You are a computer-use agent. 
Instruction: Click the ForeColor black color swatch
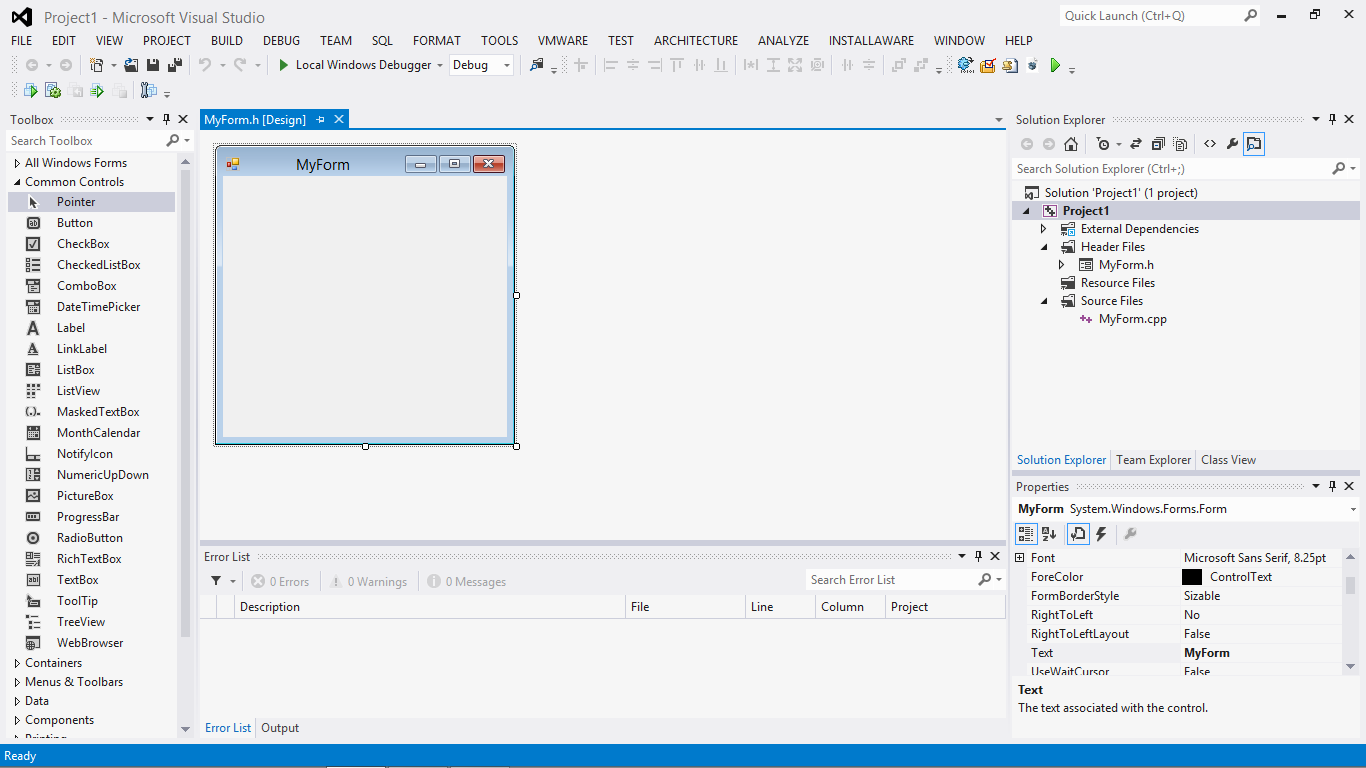(x=1192, y=577)
